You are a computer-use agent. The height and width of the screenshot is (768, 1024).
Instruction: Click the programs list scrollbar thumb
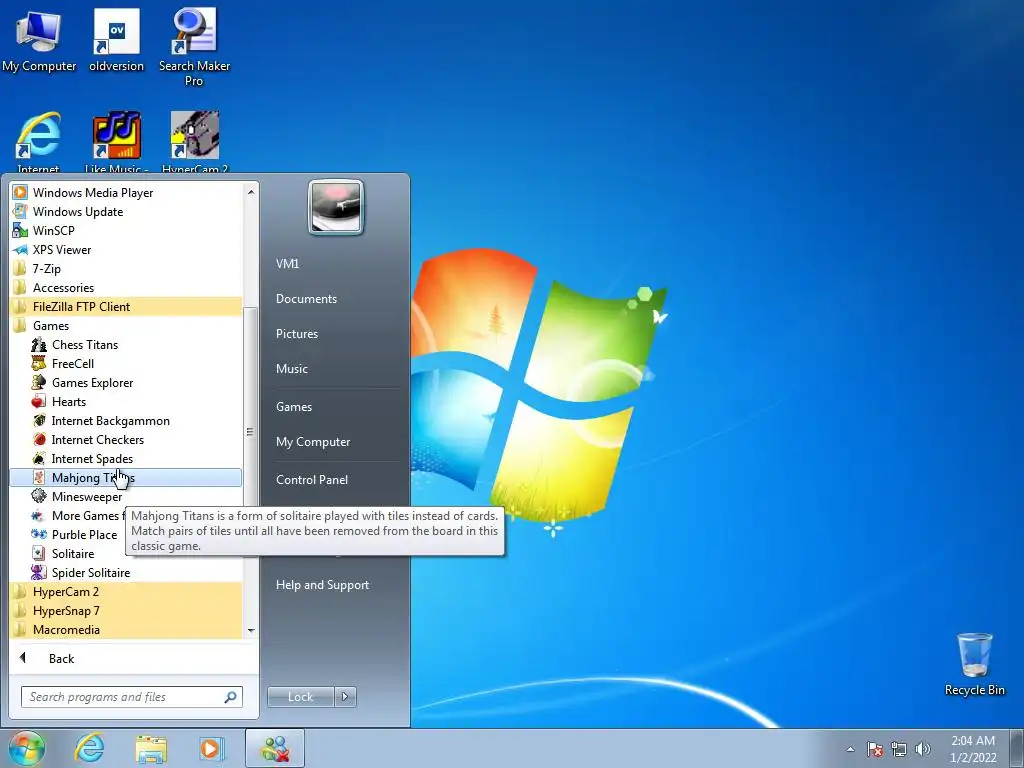[x=251, y=432]
